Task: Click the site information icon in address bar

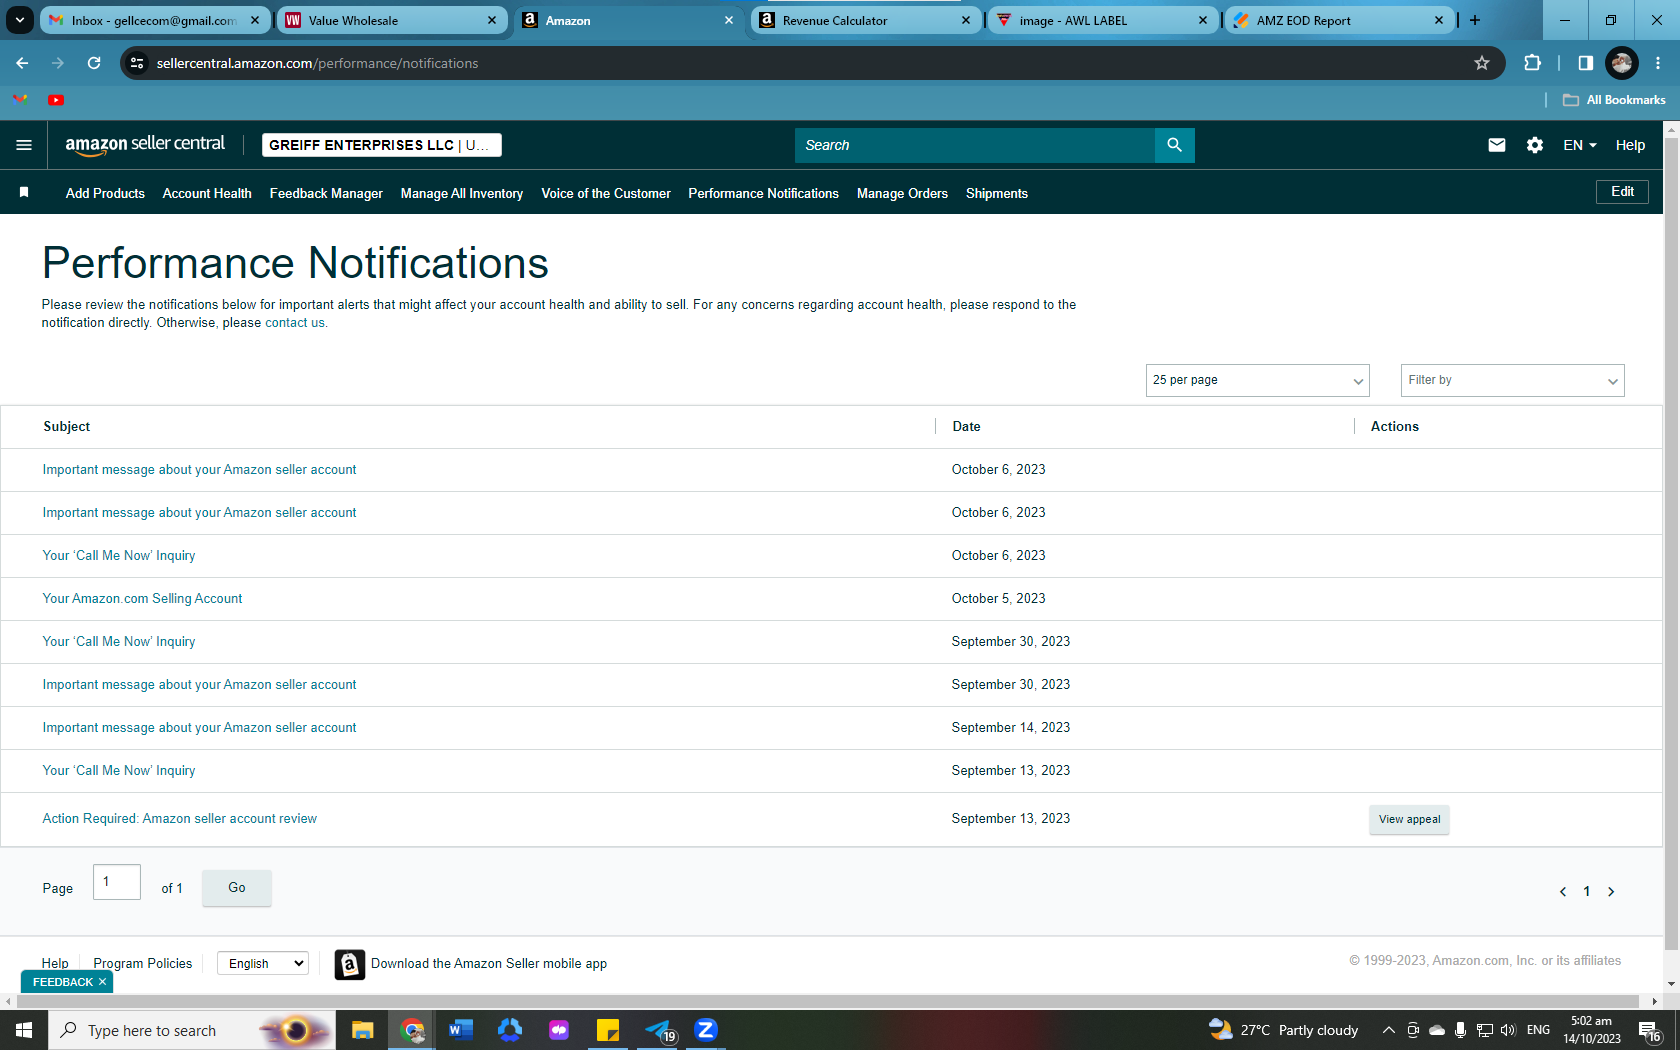Action: click(x=137, y=63)
